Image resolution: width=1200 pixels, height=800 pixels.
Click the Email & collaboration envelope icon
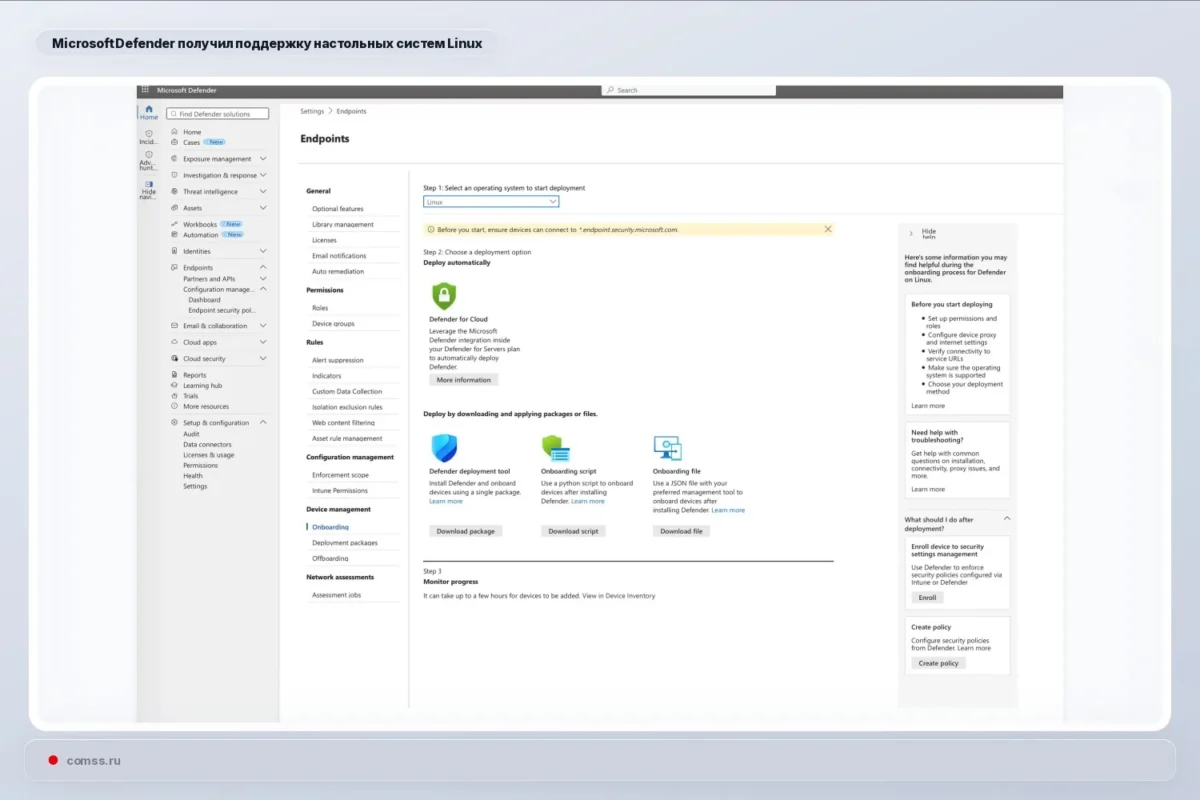pyautogui.click(x=174, y=326)
